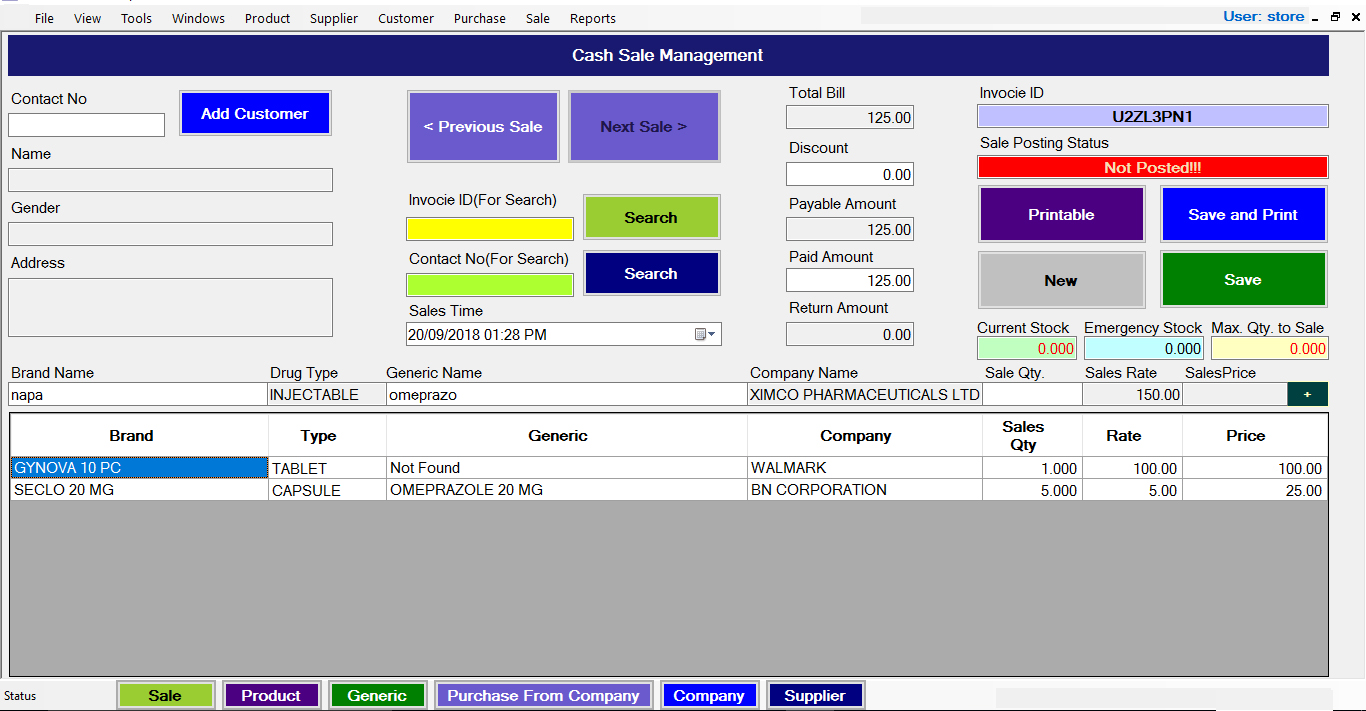Viewport: 1366px width, 711px height.
Task: Click the Total Bill field
Action: 850,117
